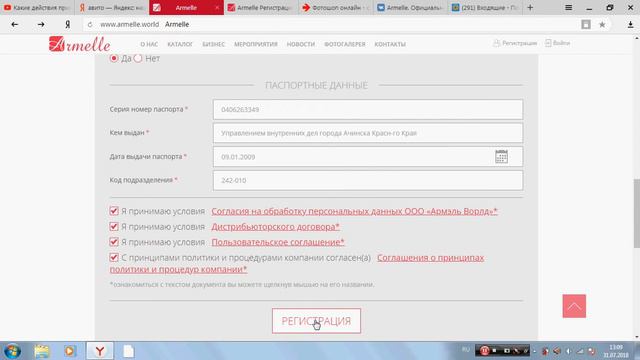The width and height of the screenshot is (640, 360).
Task: Open the Windows Start button
Action: click(12, 351)
